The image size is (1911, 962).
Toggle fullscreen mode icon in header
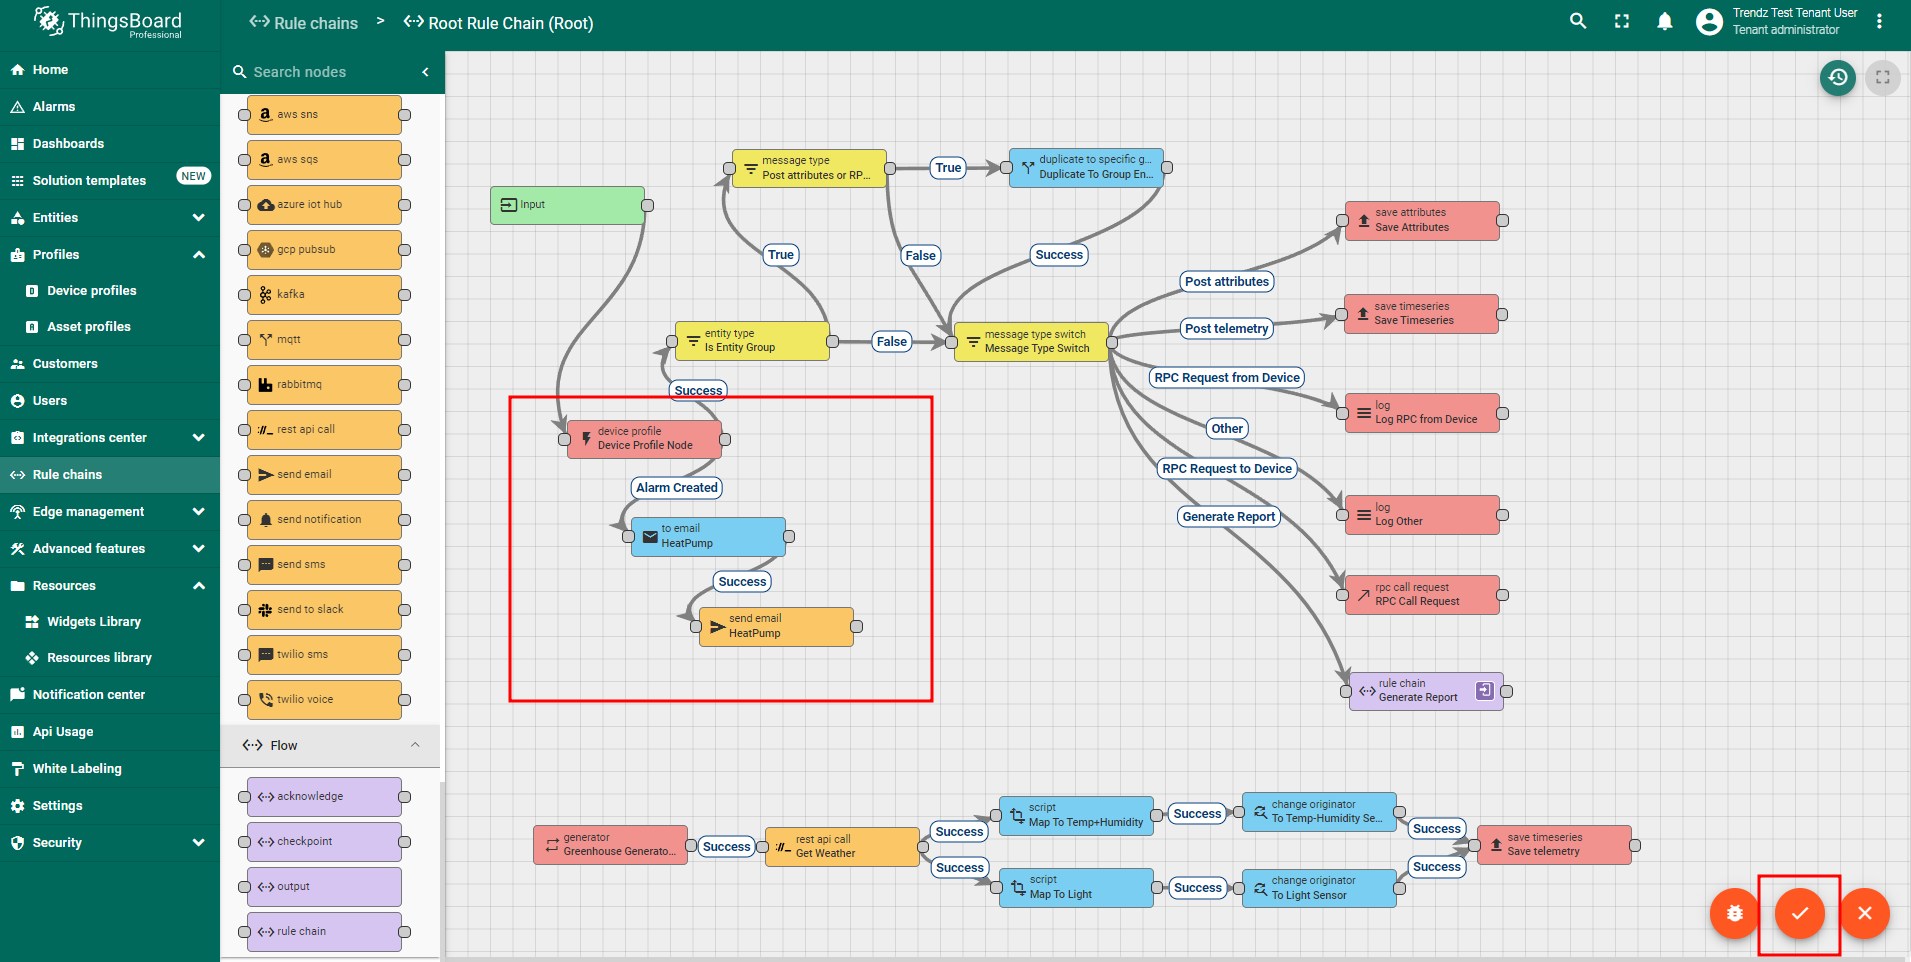point(1622,21)
